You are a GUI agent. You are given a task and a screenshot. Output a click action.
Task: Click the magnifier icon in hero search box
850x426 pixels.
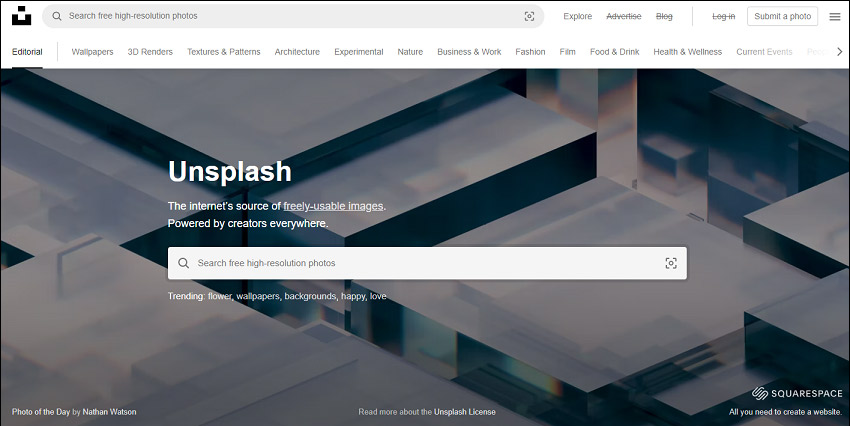(184, 263)
